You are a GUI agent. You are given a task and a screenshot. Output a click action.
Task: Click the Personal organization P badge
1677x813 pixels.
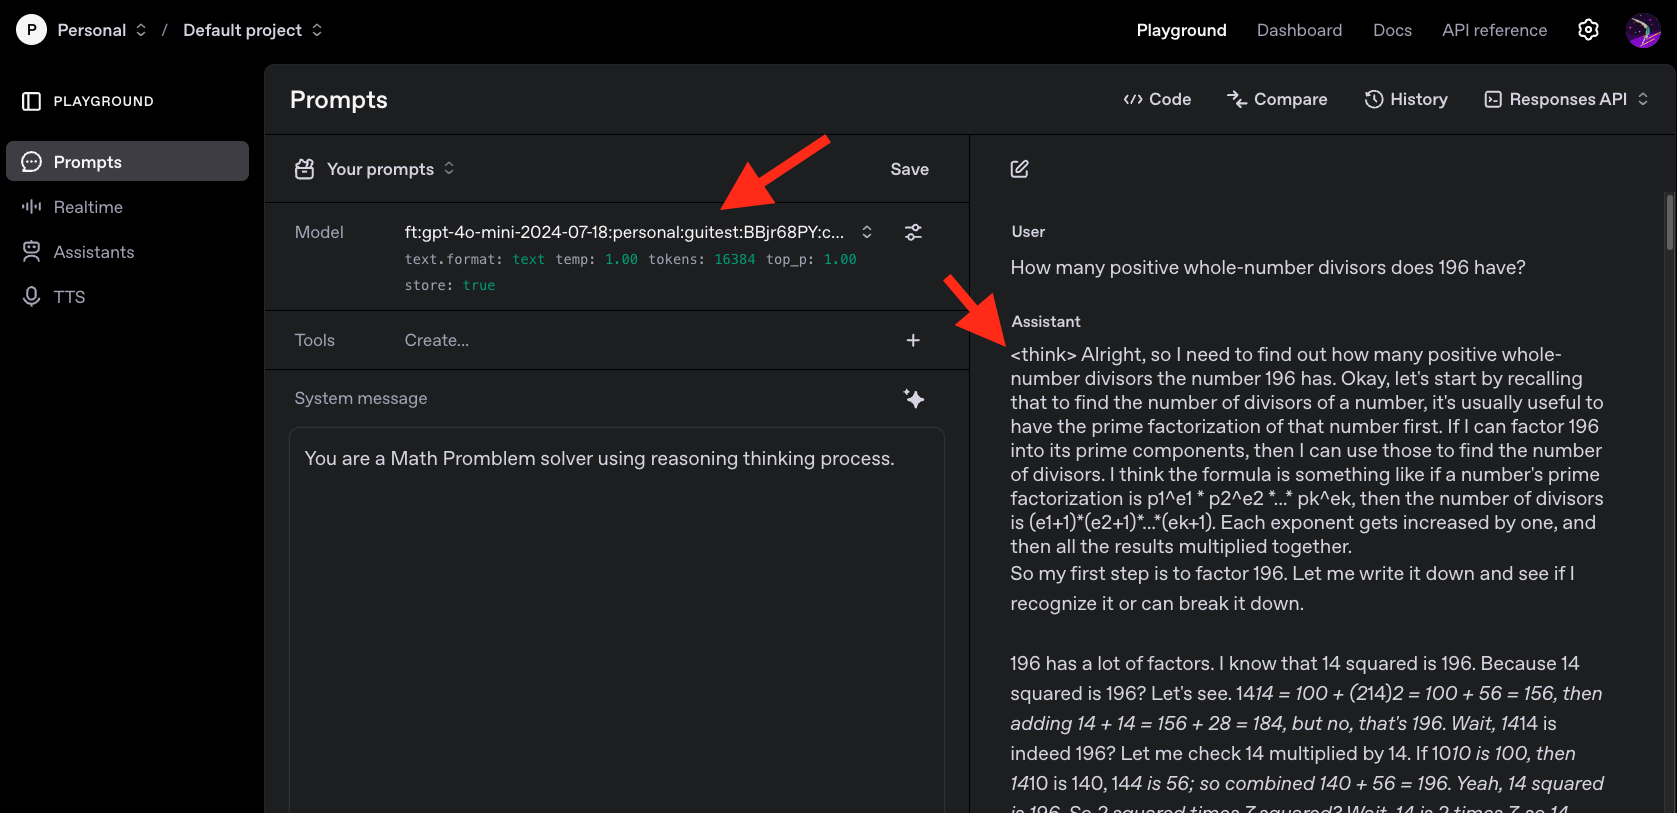tap(31, 30)
